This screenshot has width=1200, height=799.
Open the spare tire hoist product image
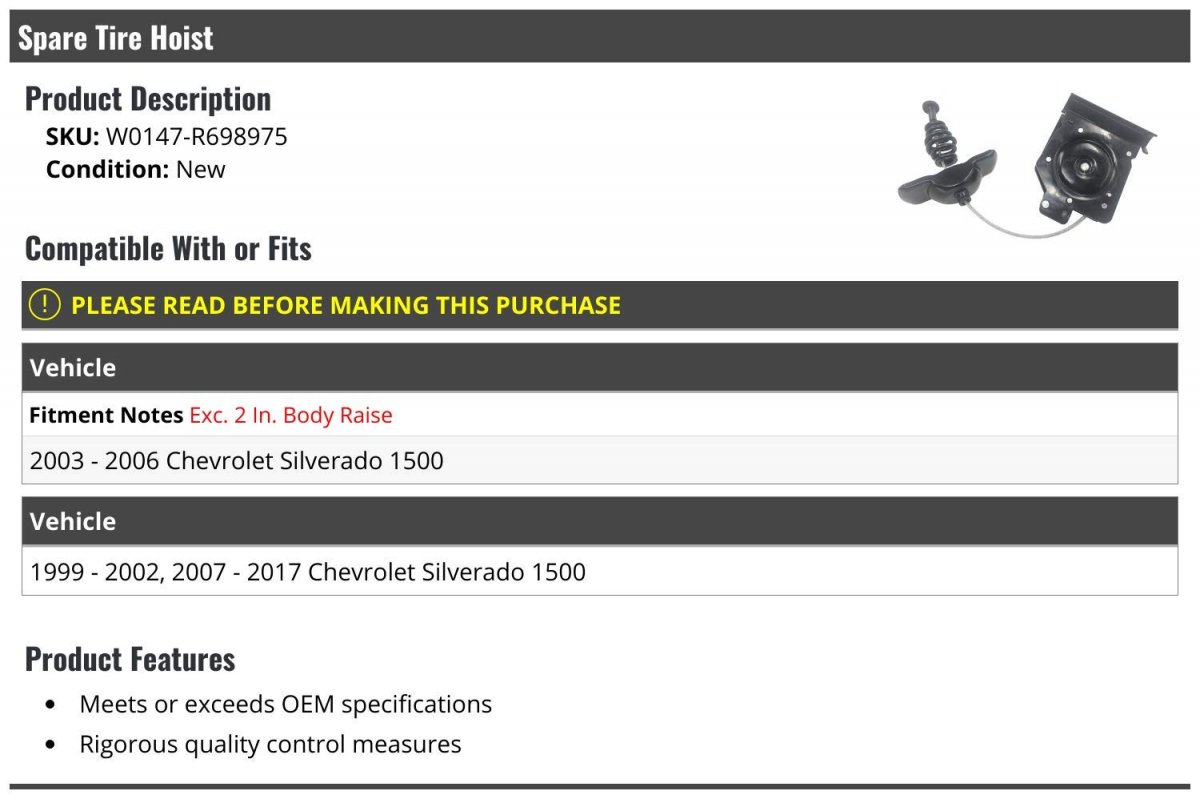pyautogui.click(x=1028, y=163)
